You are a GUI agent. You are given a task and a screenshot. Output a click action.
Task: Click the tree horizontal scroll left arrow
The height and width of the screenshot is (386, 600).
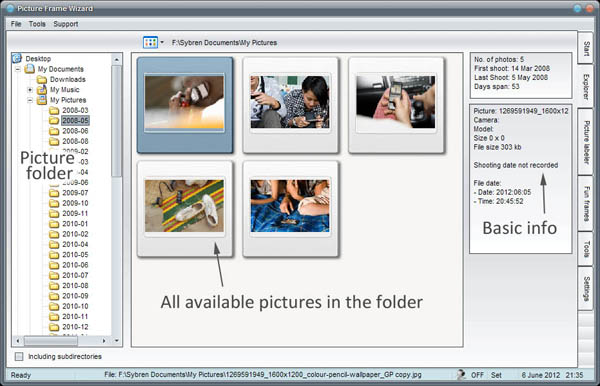click(x=18, y=340)
